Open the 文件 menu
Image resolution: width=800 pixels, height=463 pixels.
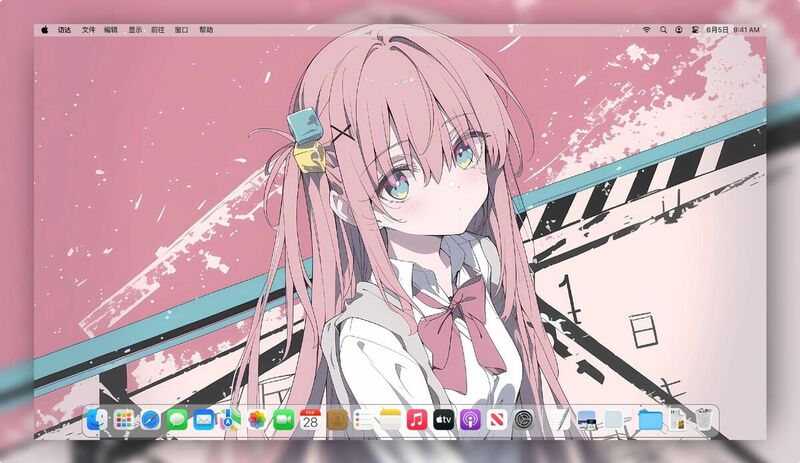click(89, 30)
